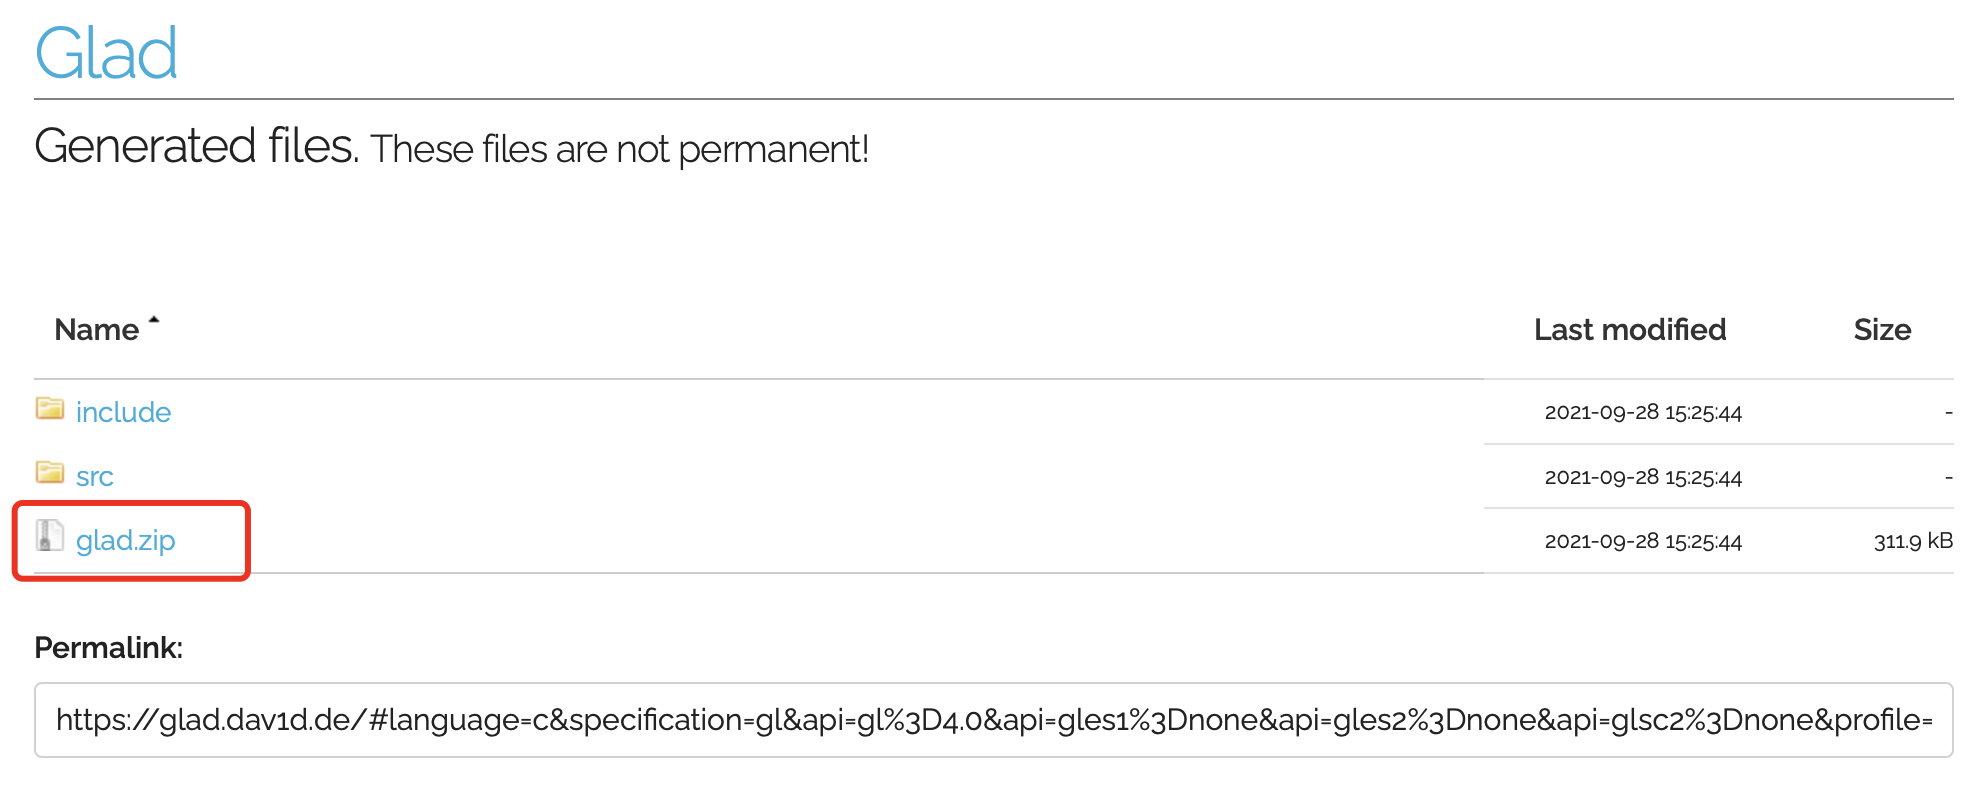This screenshot has height=786, width=1986.
Task: Click the include row's modified date
Action: coord(1643,412)
